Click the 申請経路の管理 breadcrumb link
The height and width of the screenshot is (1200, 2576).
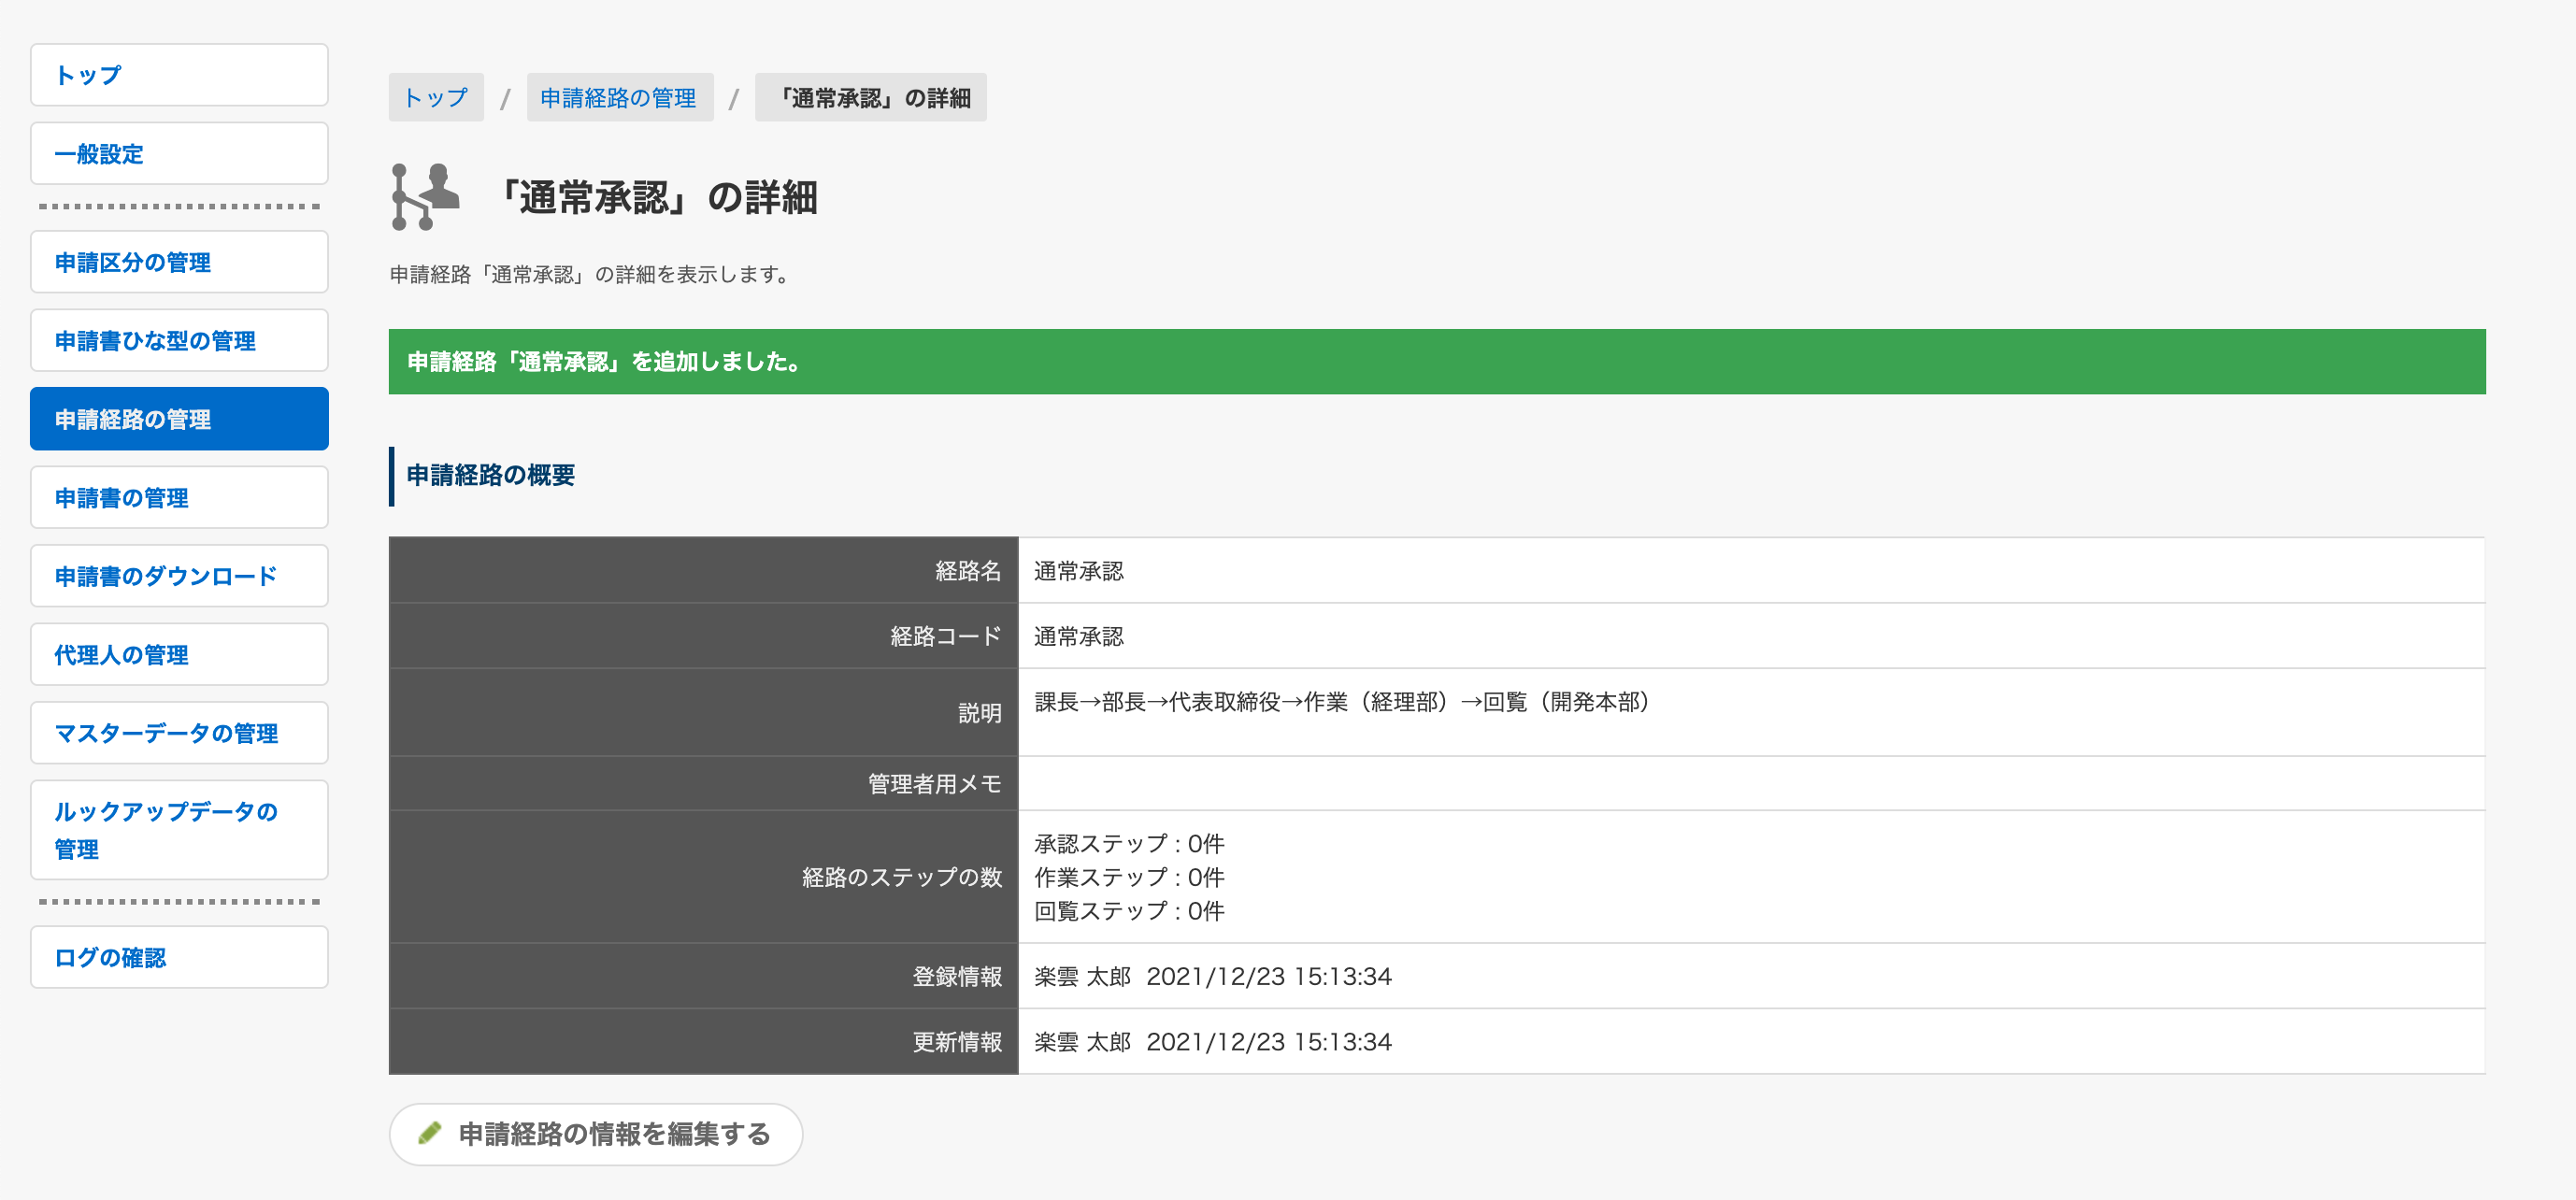[619, 98]
